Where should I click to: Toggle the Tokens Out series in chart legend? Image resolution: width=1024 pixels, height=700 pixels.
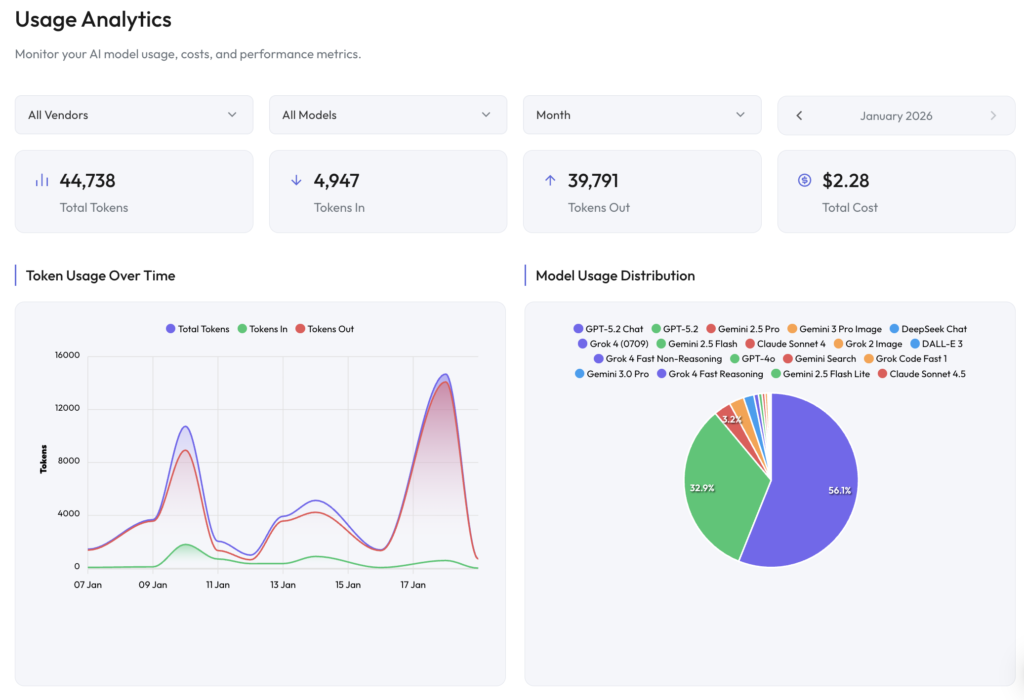[330, 329]
